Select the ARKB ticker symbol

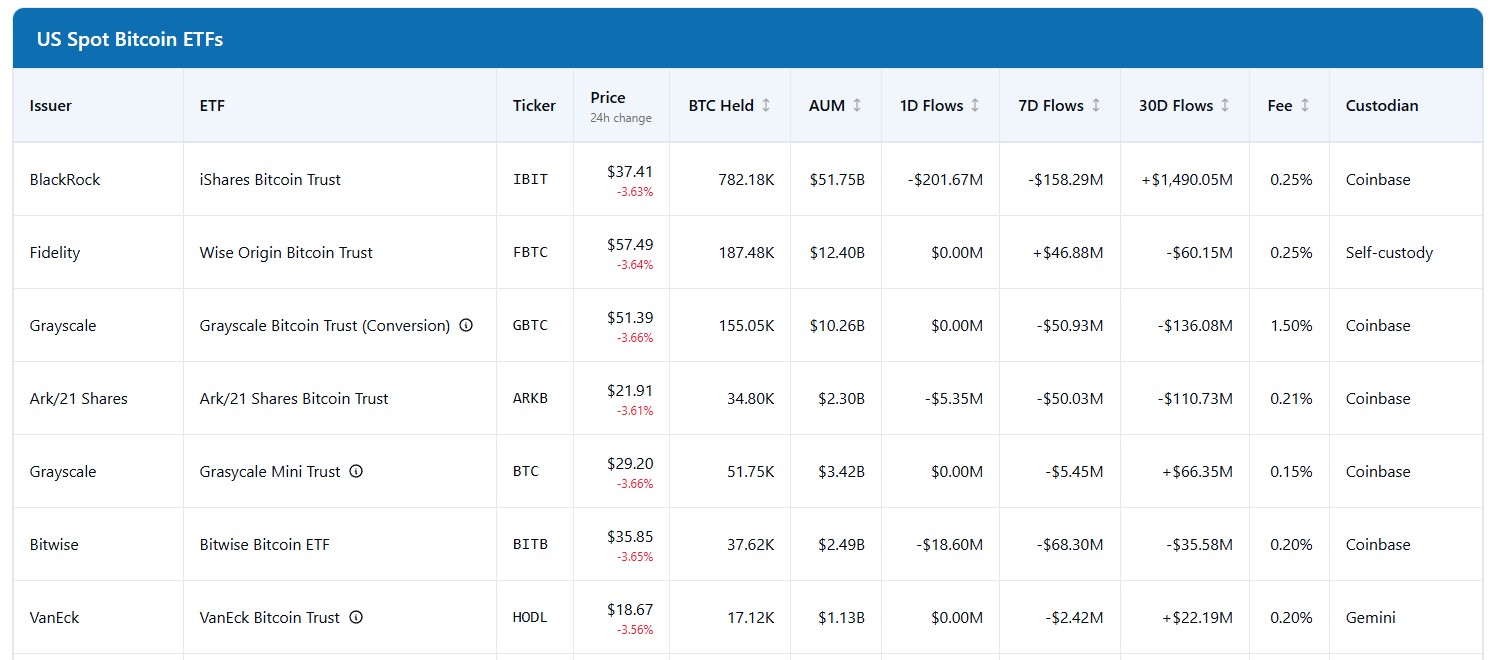[530, 398]
